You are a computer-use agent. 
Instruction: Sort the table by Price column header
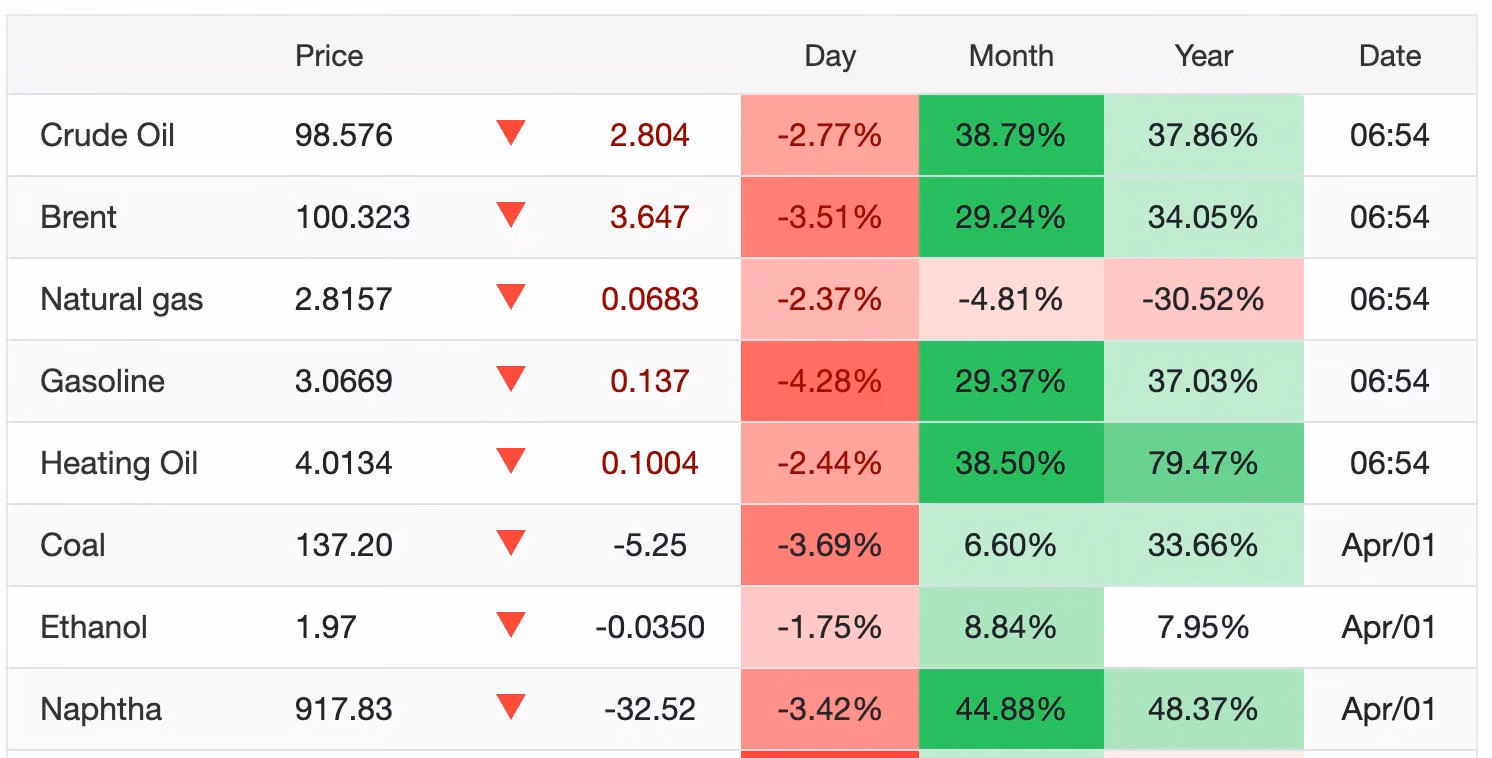click(329, 56)
